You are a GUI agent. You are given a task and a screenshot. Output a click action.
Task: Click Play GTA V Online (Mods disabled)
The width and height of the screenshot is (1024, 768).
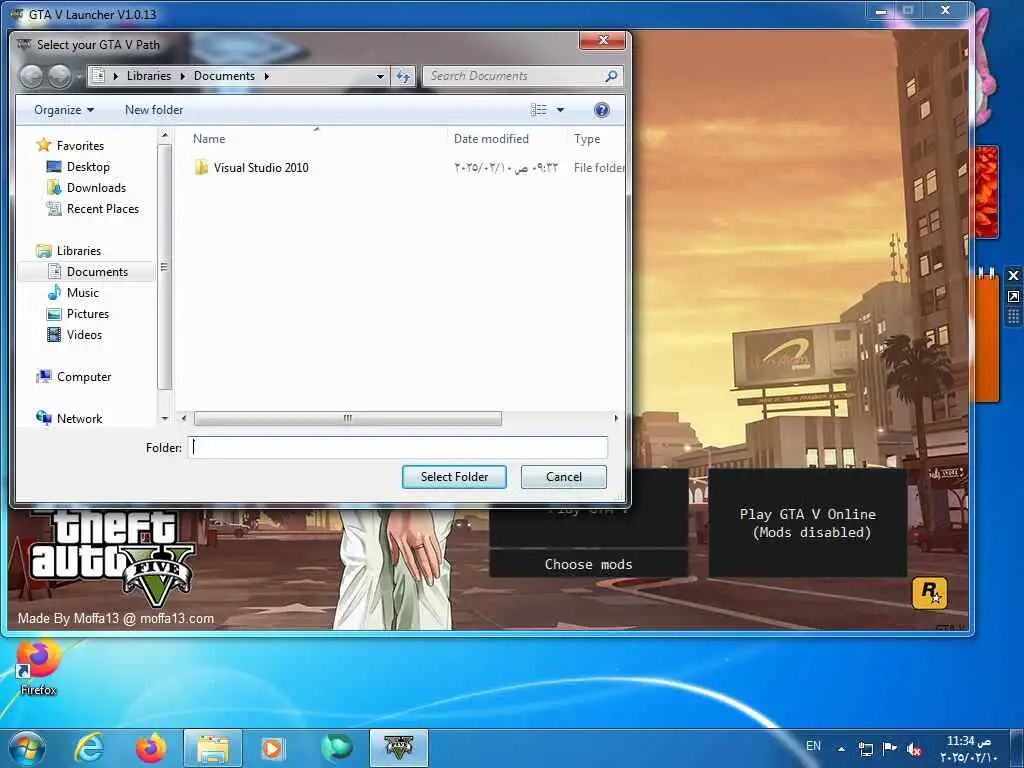(807, 522)
